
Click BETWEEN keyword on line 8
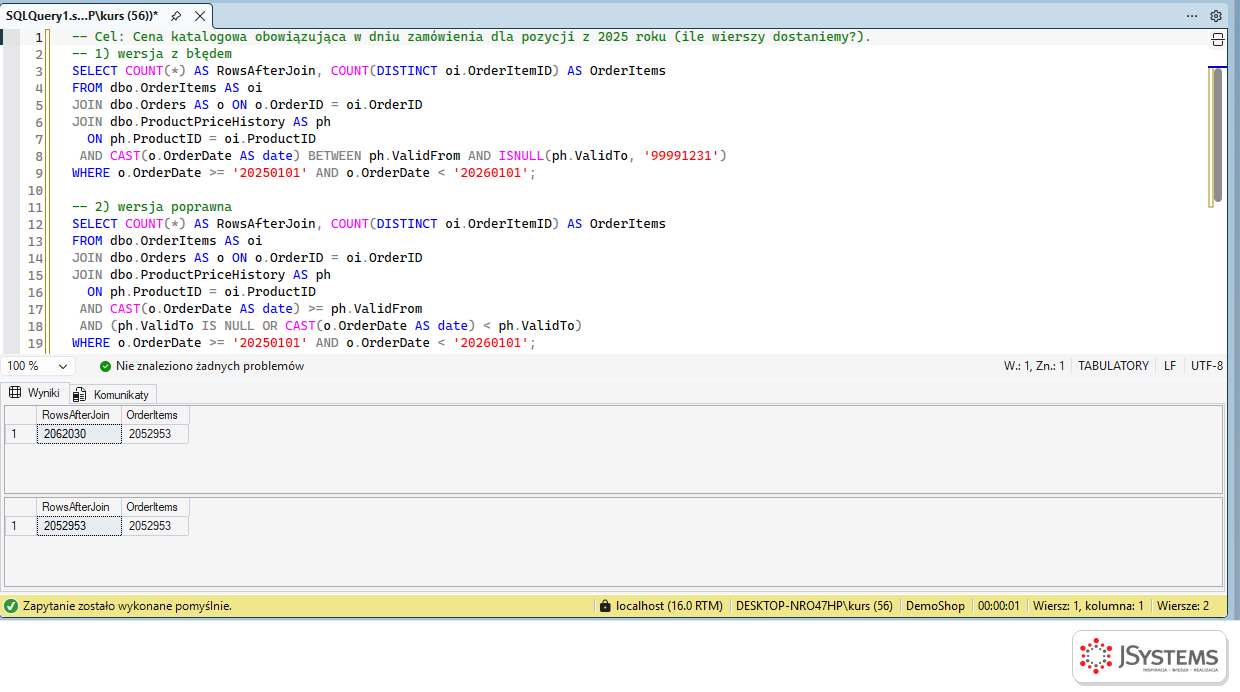click(x=335, y=156)
